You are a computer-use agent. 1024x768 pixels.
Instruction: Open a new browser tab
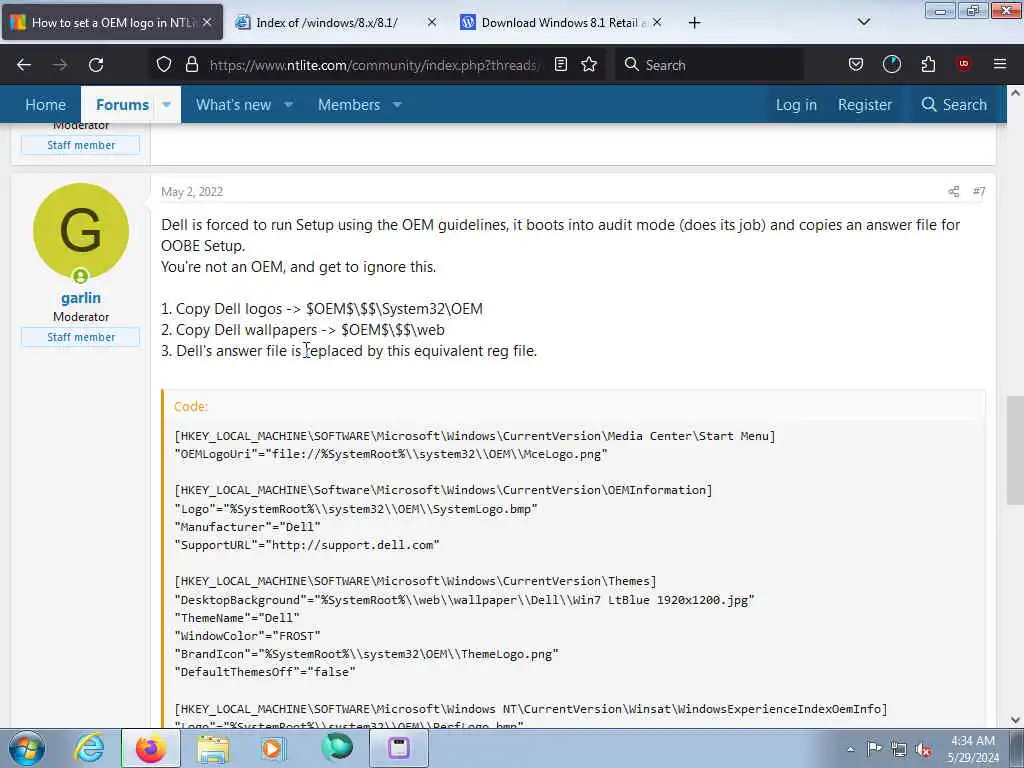tap(694, 23)
